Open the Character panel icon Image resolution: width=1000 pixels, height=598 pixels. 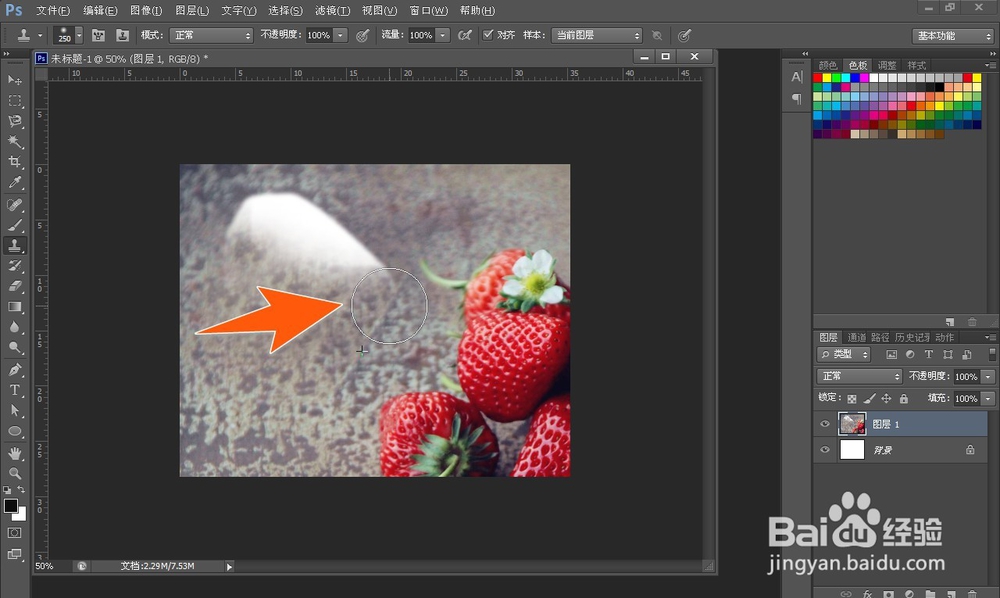(x=797, y=77)
